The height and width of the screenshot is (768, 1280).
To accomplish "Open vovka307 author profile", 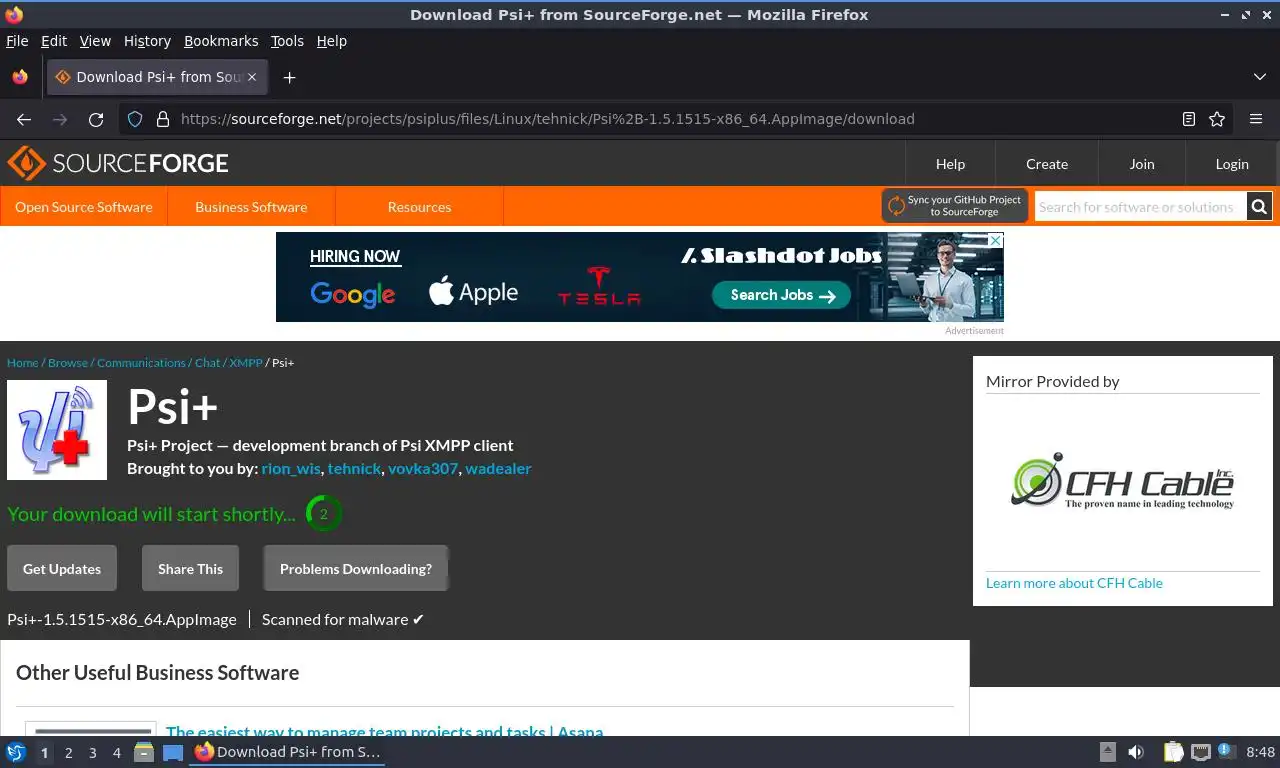I will (x=423, y=468).
